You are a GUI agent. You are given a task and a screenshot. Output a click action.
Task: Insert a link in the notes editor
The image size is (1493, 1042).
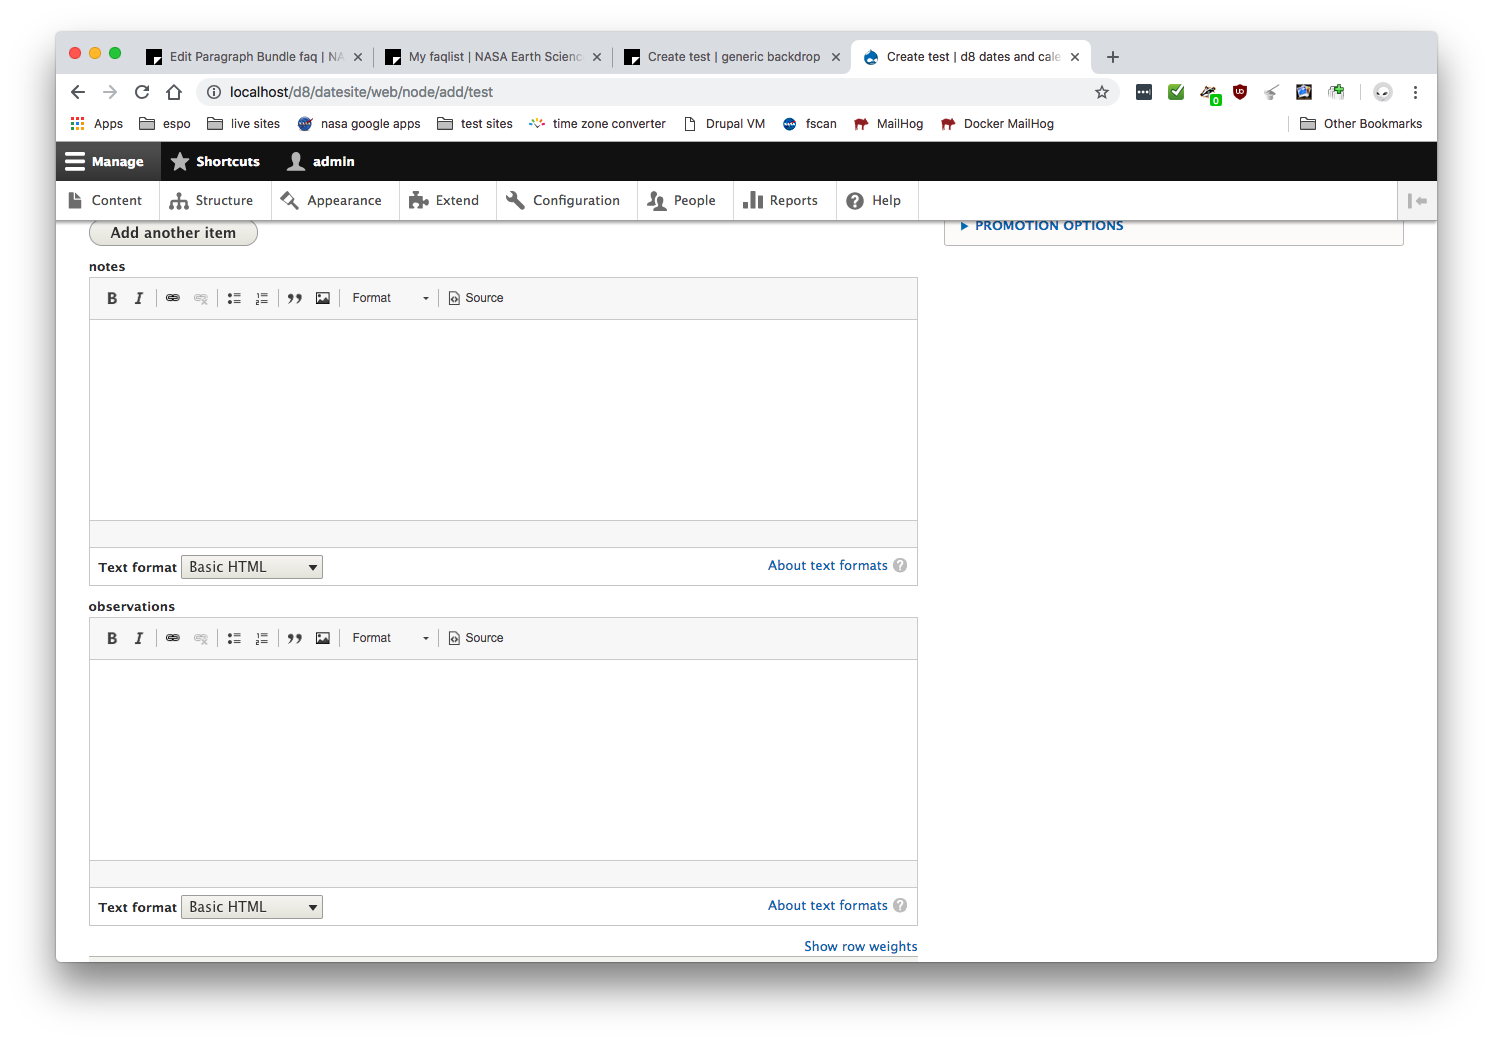coord(172,298)
